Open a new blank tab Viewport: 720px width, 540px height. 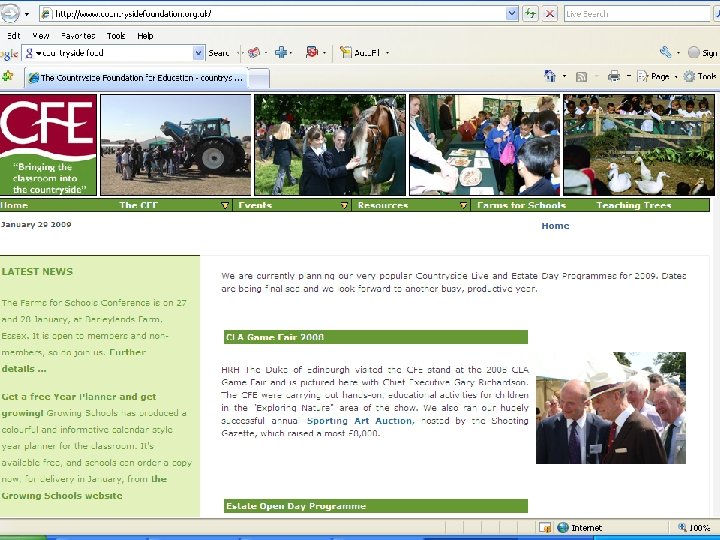[259, 78]
